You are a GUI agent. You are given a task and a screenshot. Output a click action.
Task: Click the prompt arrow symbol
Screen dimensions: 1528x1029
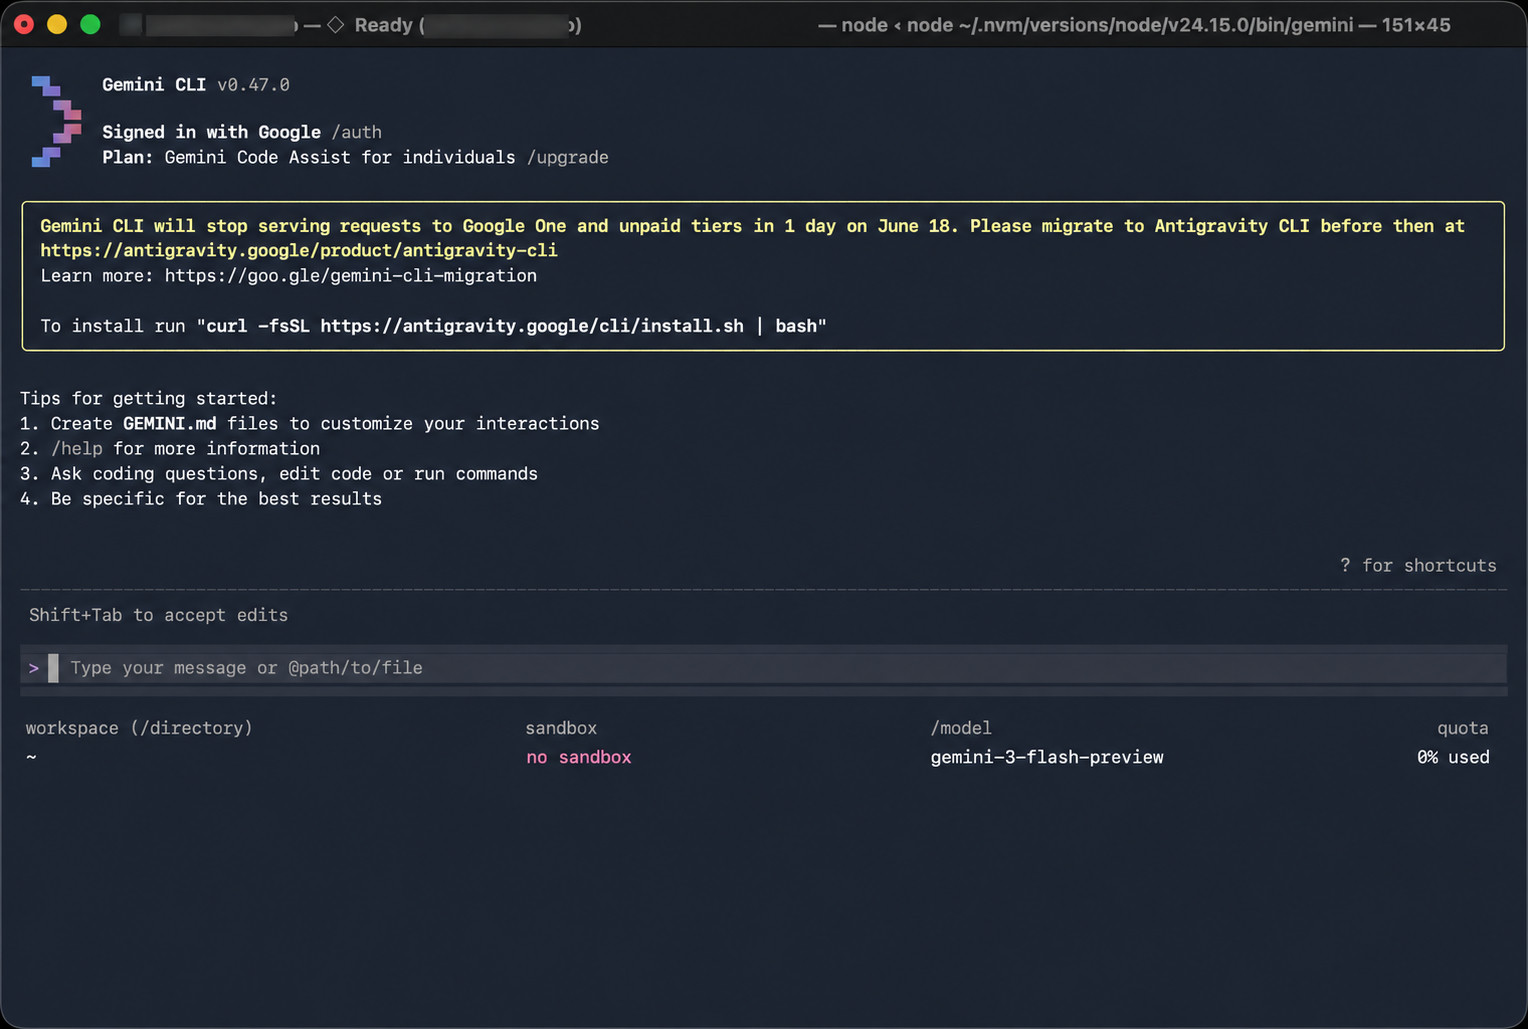tap(34, 667)
